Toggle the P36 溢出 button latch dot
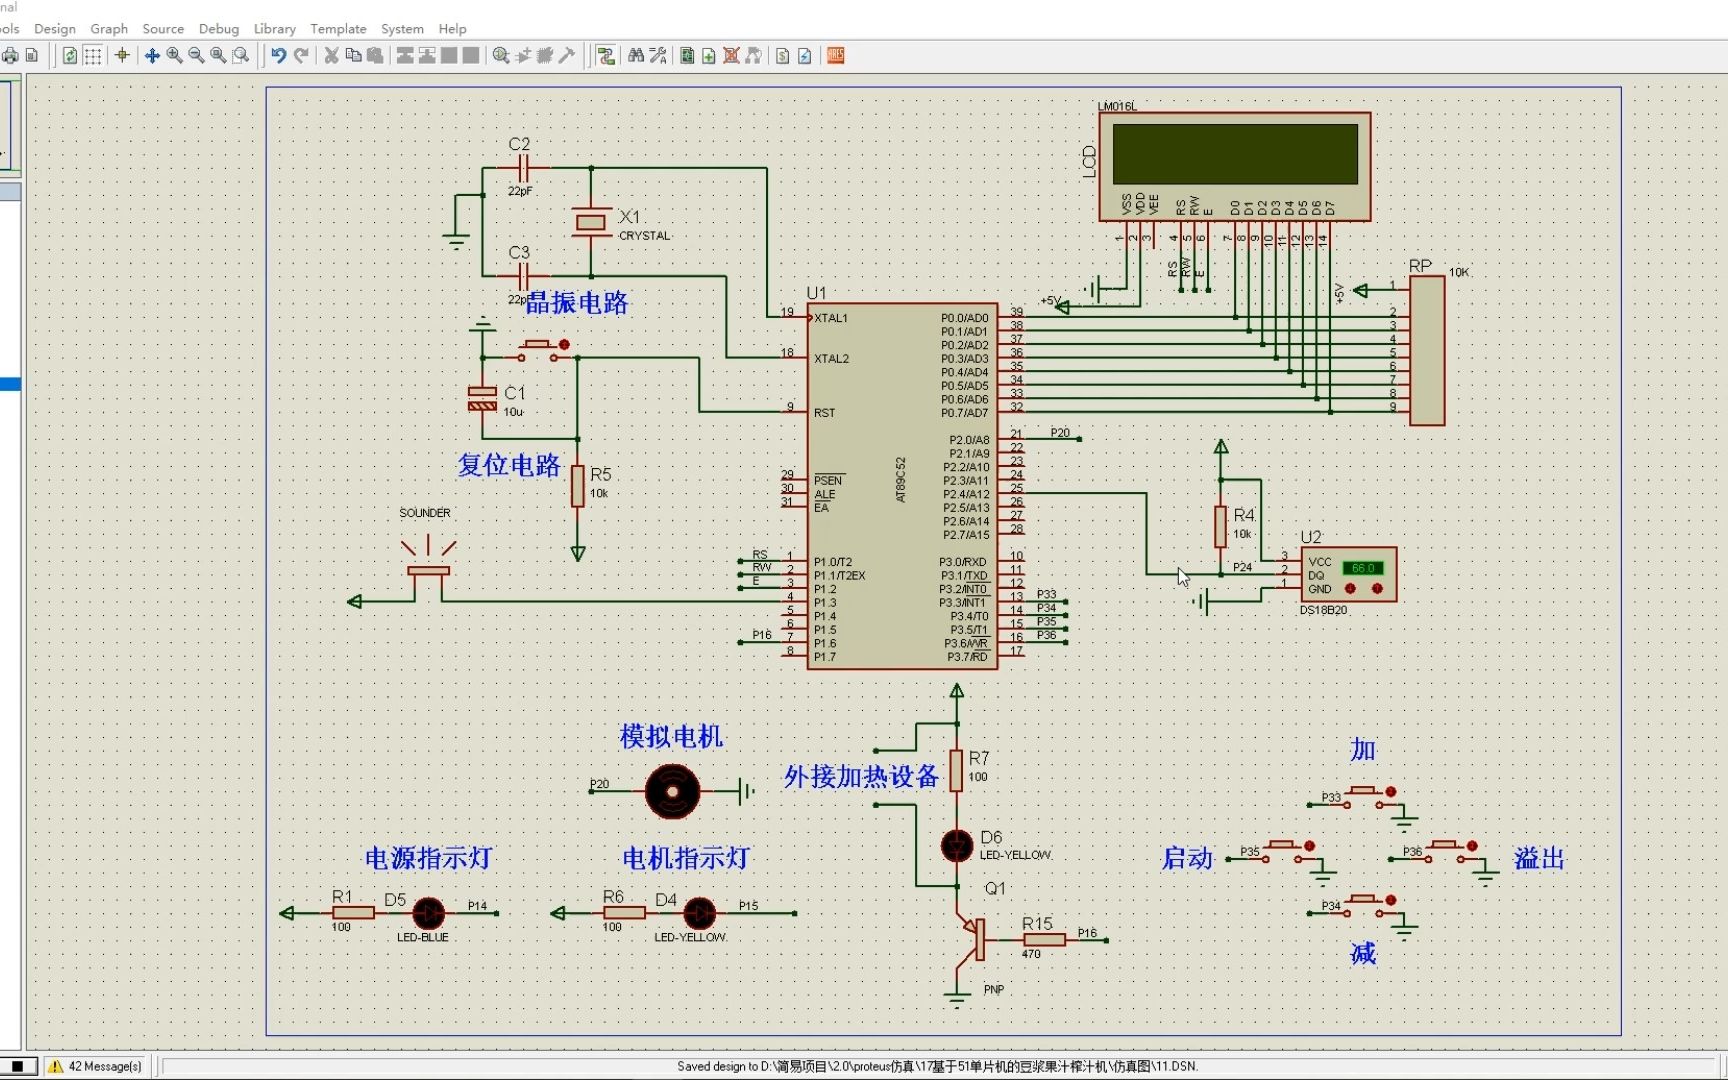 pyautogui.click(x=1472, y=846)
